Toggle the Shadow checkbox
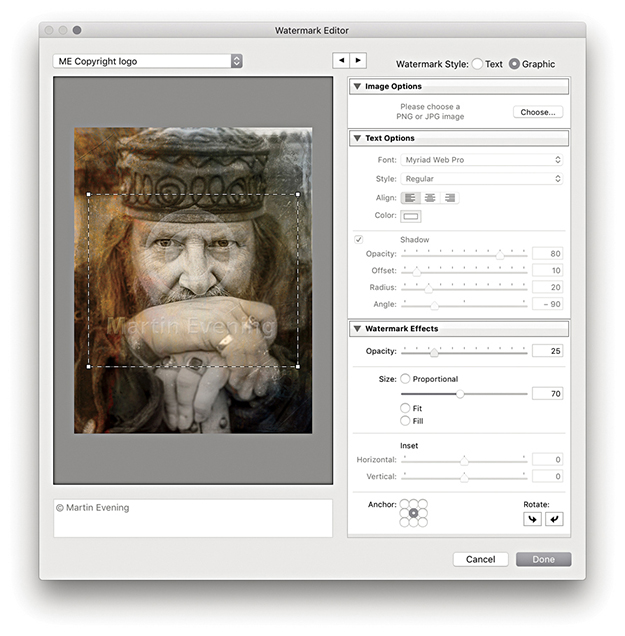The width and height of the screenshot is (625, 636). (x=358, y=239)
